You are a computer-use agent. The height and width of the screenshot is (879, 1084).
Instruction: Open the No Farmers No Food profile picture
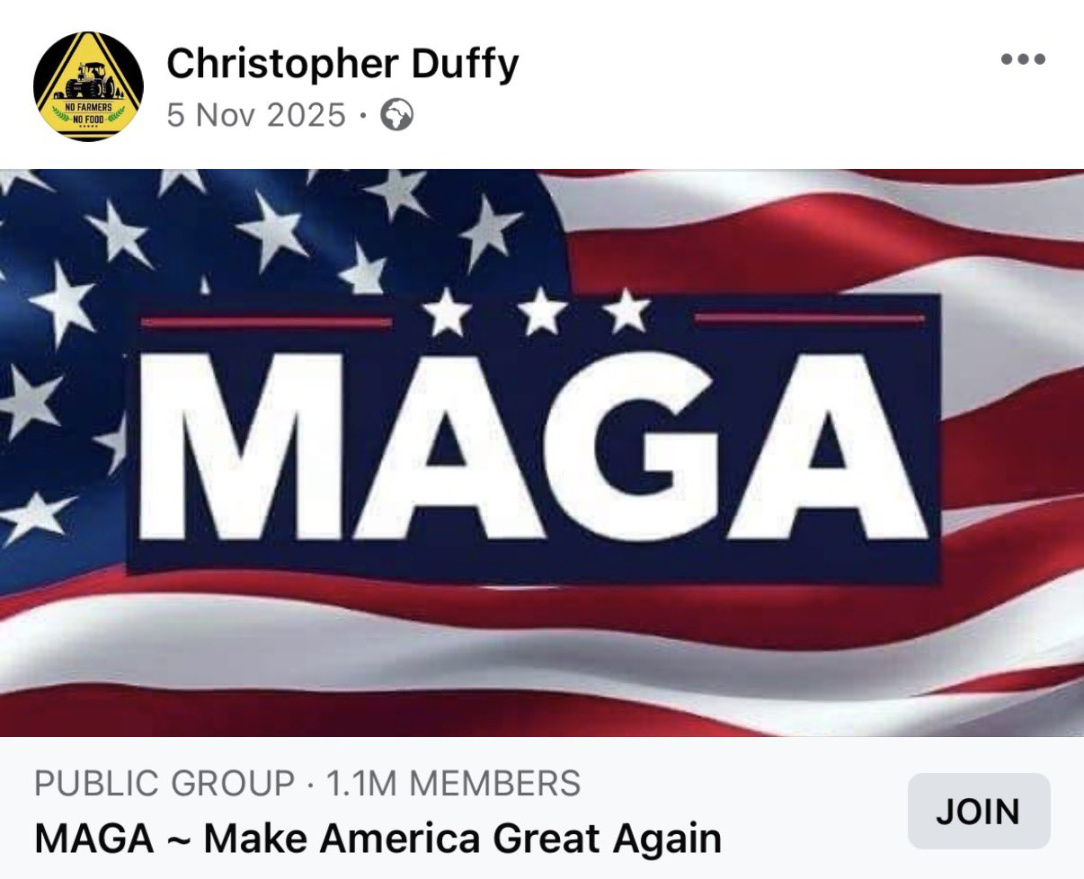88,86
